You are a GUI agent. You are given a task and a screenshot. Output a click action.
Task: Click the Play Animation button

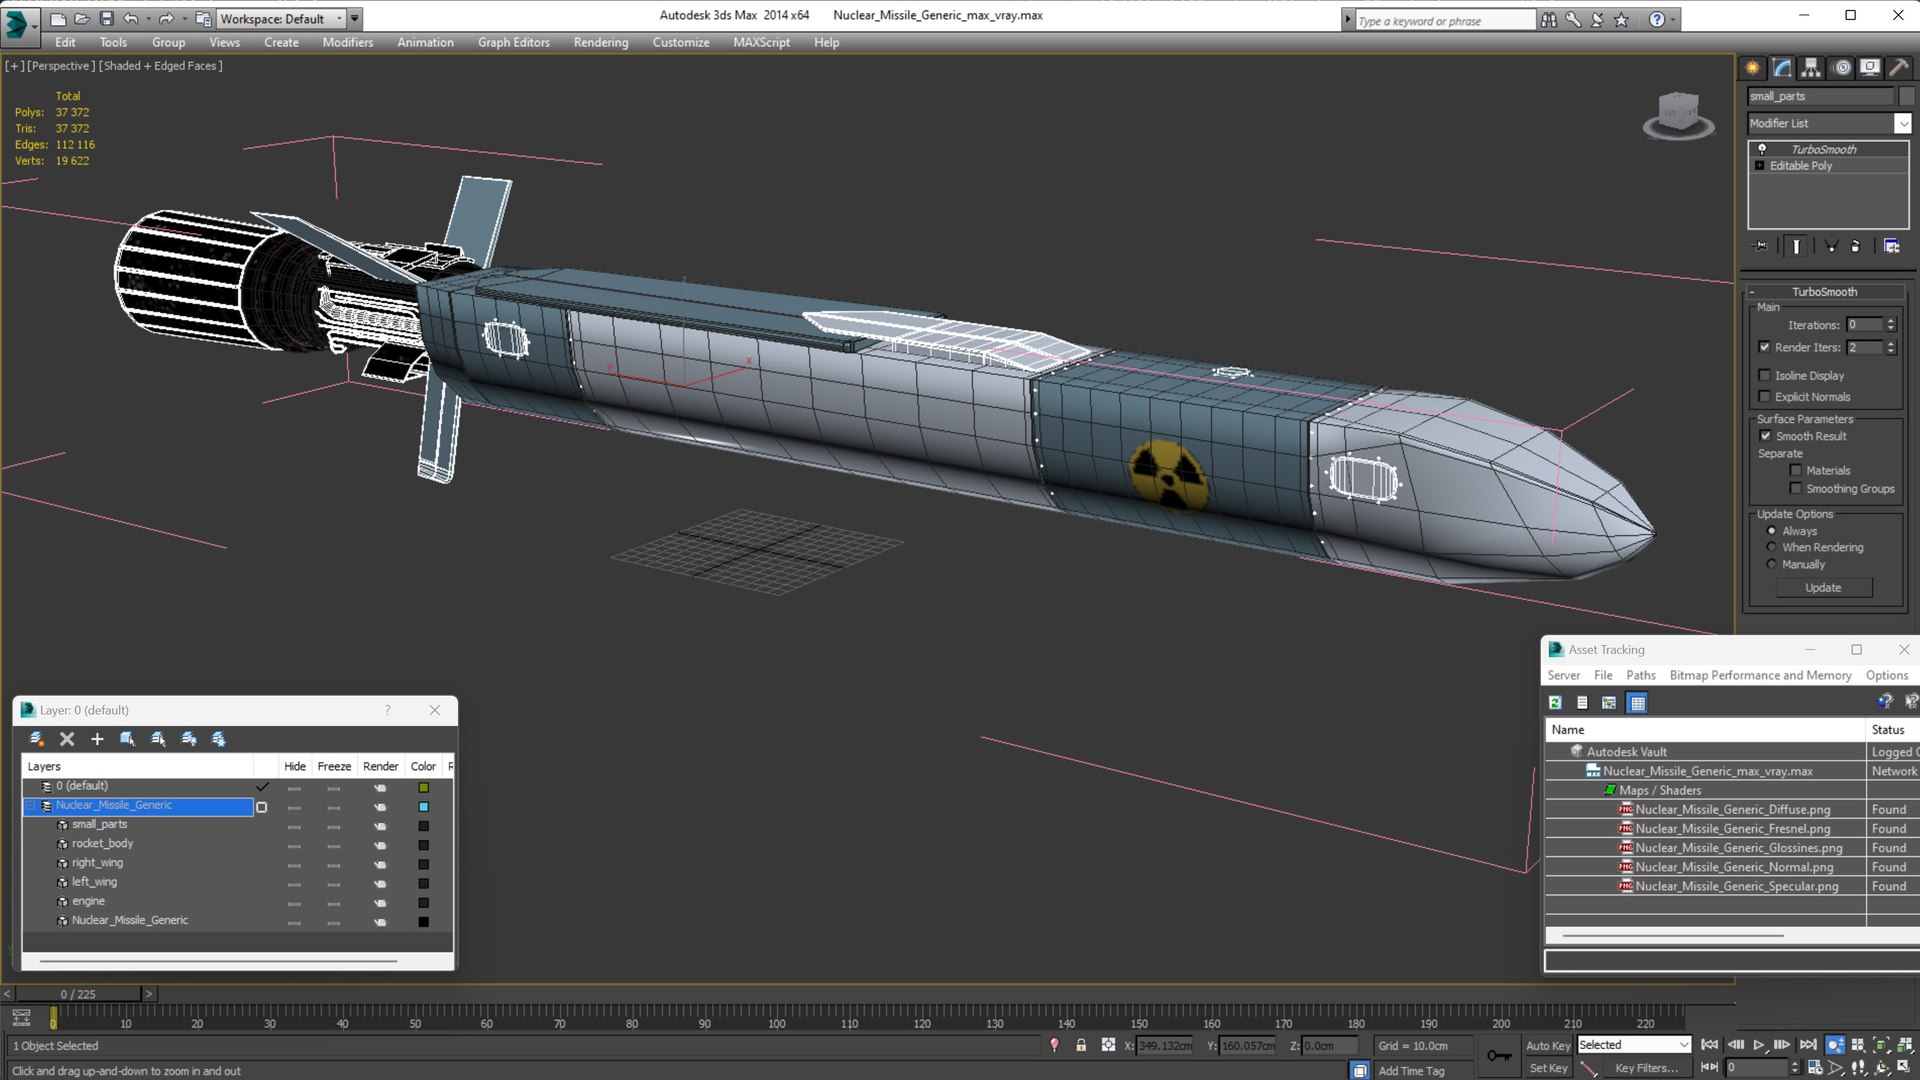[1759, 1045]
